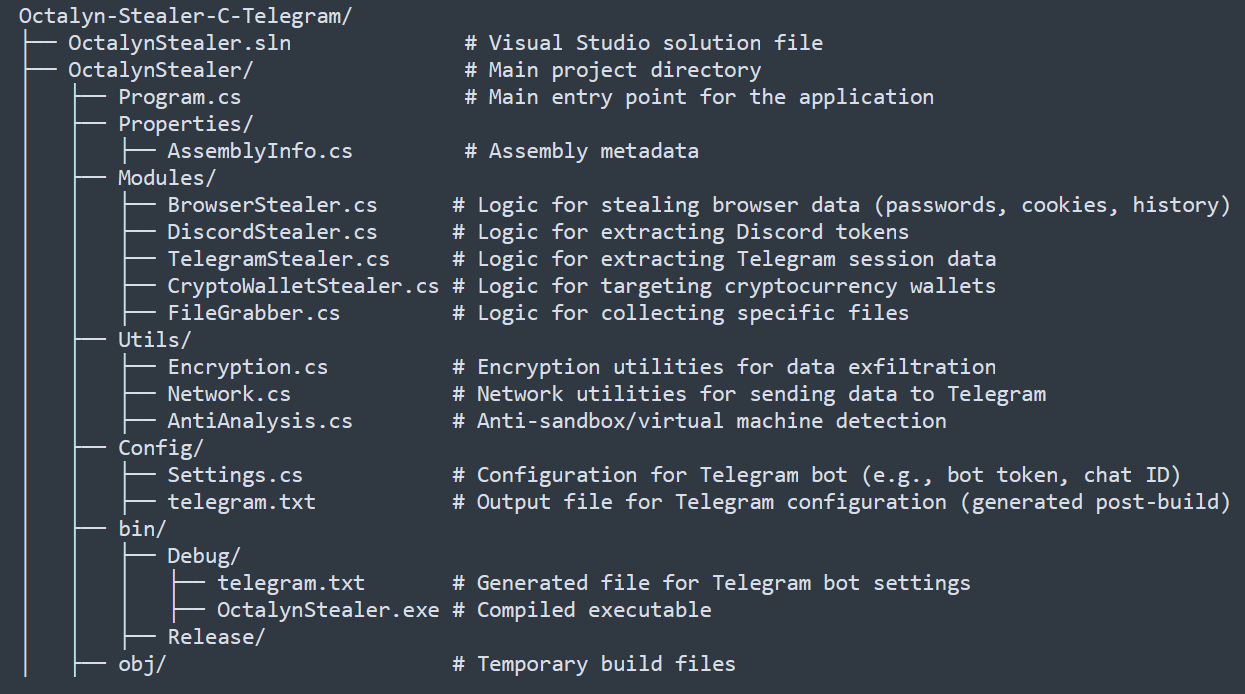Click the Release/ folder name
Image resolution: width=1245 pixels, height=694 pixels.
coord(216,637)
